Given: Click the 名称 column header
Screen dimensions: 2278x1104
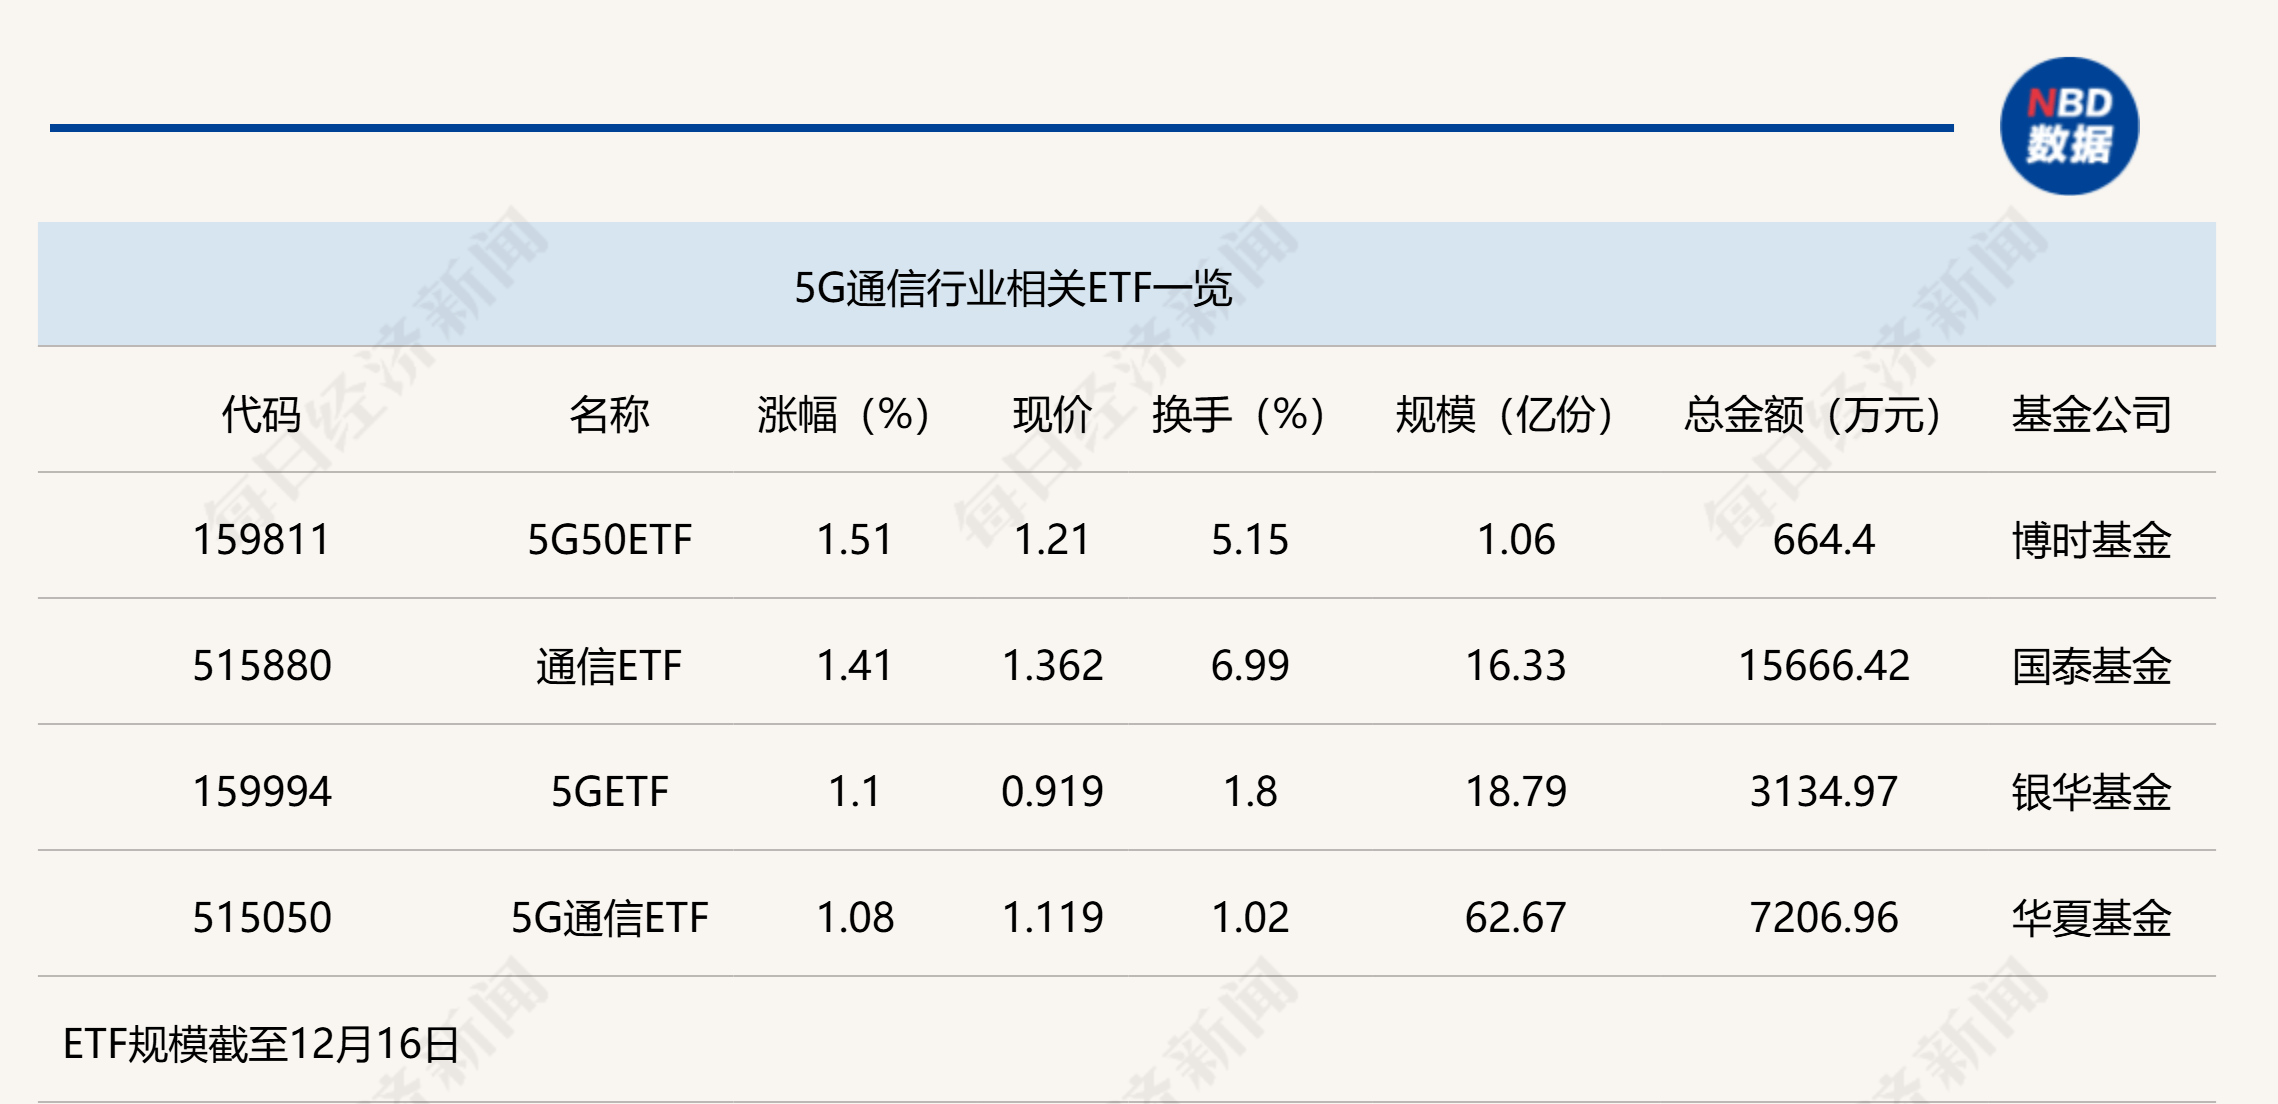Looking at the screenshot, I should coord(609,414).
